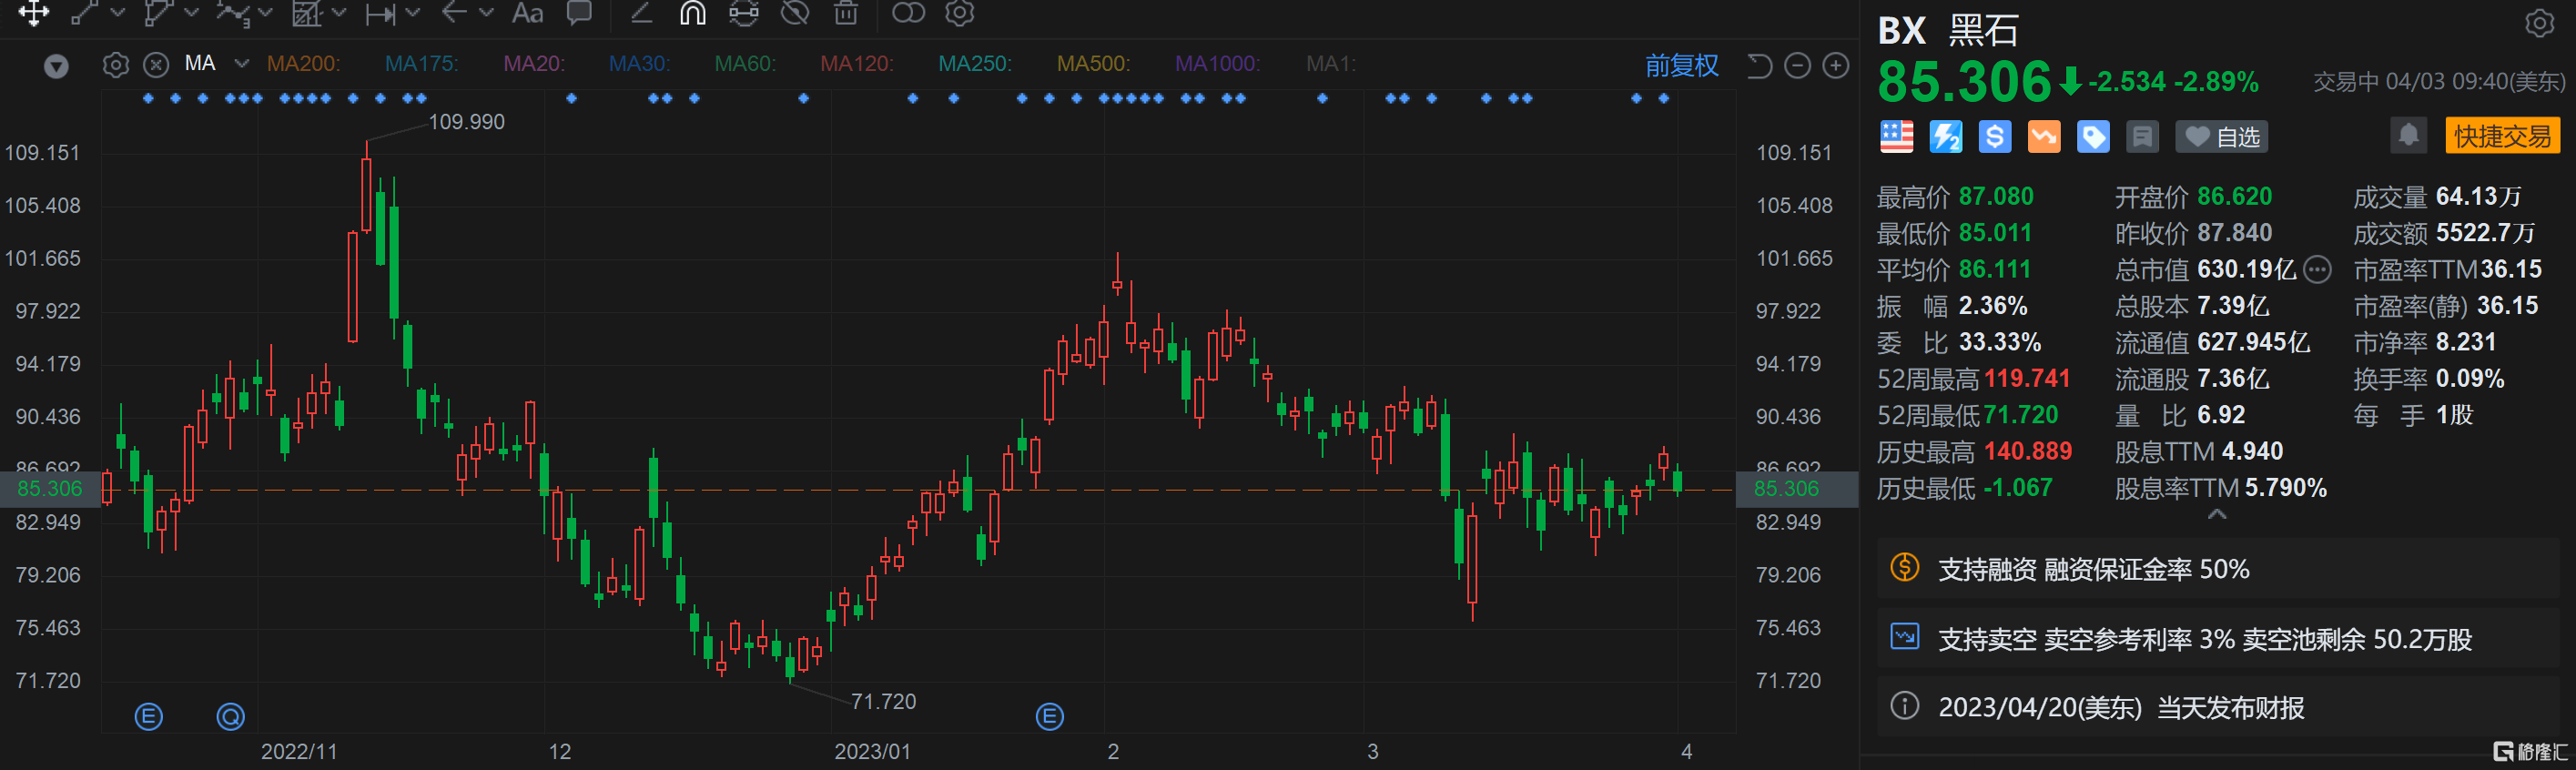Click the 快捷交易 quick trade button
This screenshot has width=2576, height=770.
(2502, 136)
